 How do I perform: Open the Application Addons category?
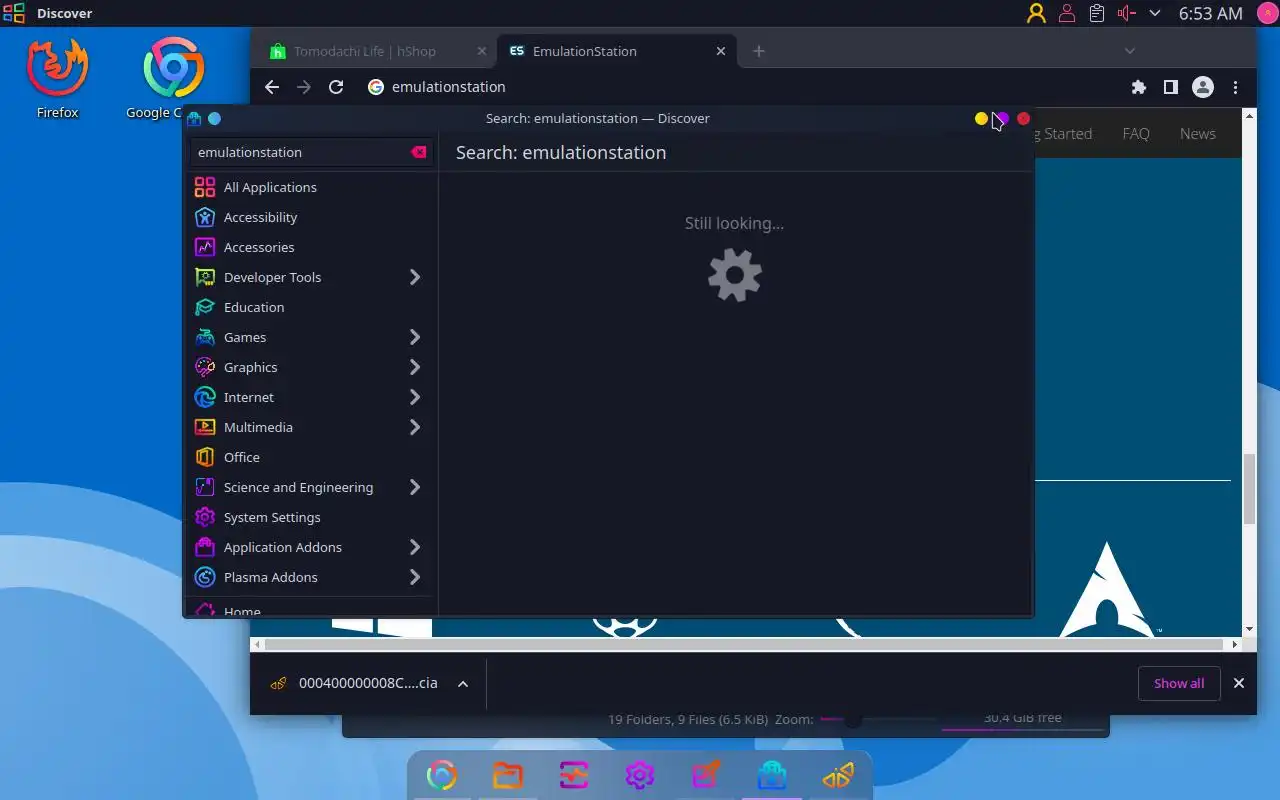(x=311, y=547)
